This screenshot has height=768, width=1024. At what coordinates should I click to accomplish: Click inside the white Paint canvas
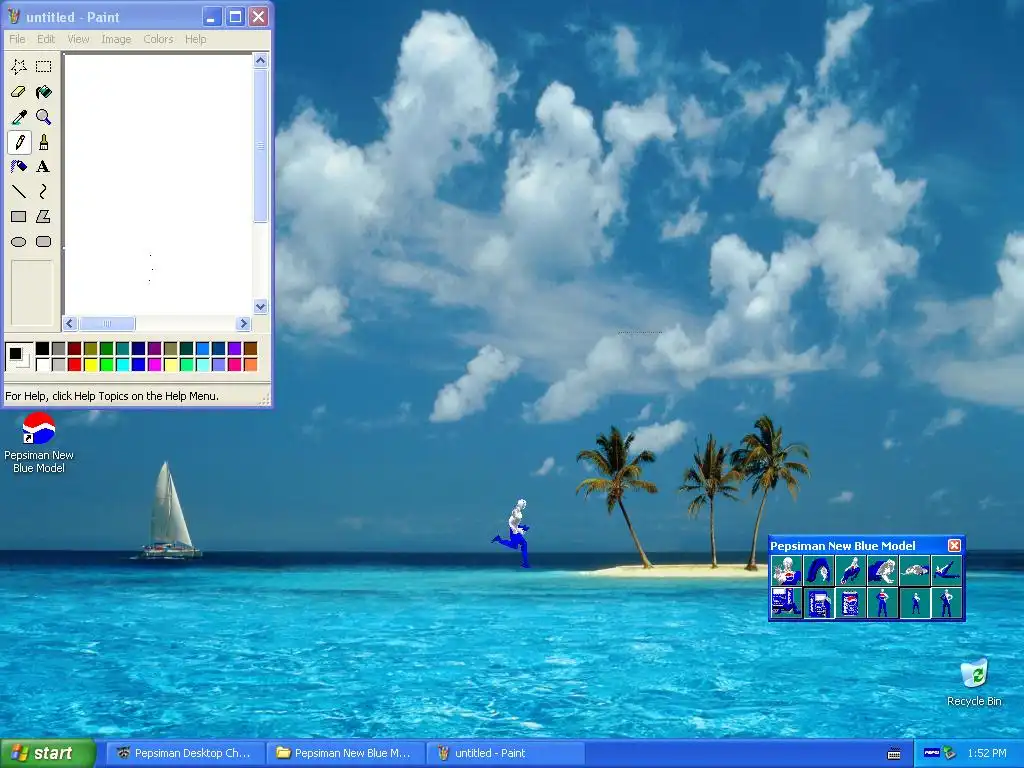[x=158, y=184]
